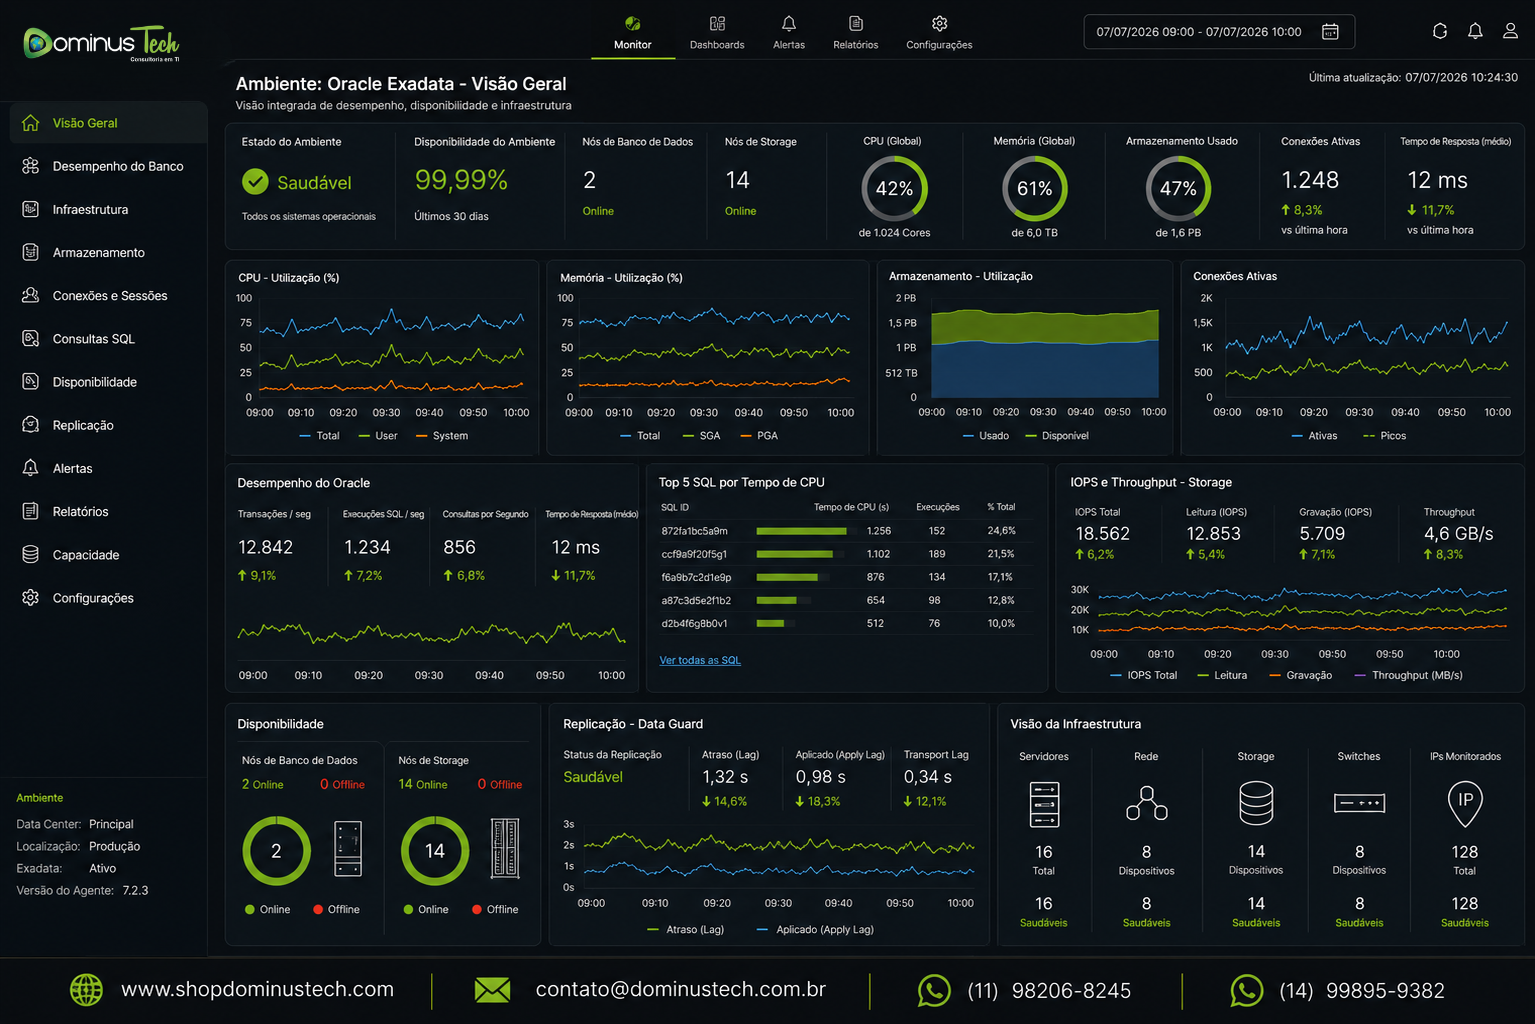The height and width of the screenshot is (1024, 1535).
Task: Click Conexões e Sessões sidebar icon
Action: tap(31, 295)
